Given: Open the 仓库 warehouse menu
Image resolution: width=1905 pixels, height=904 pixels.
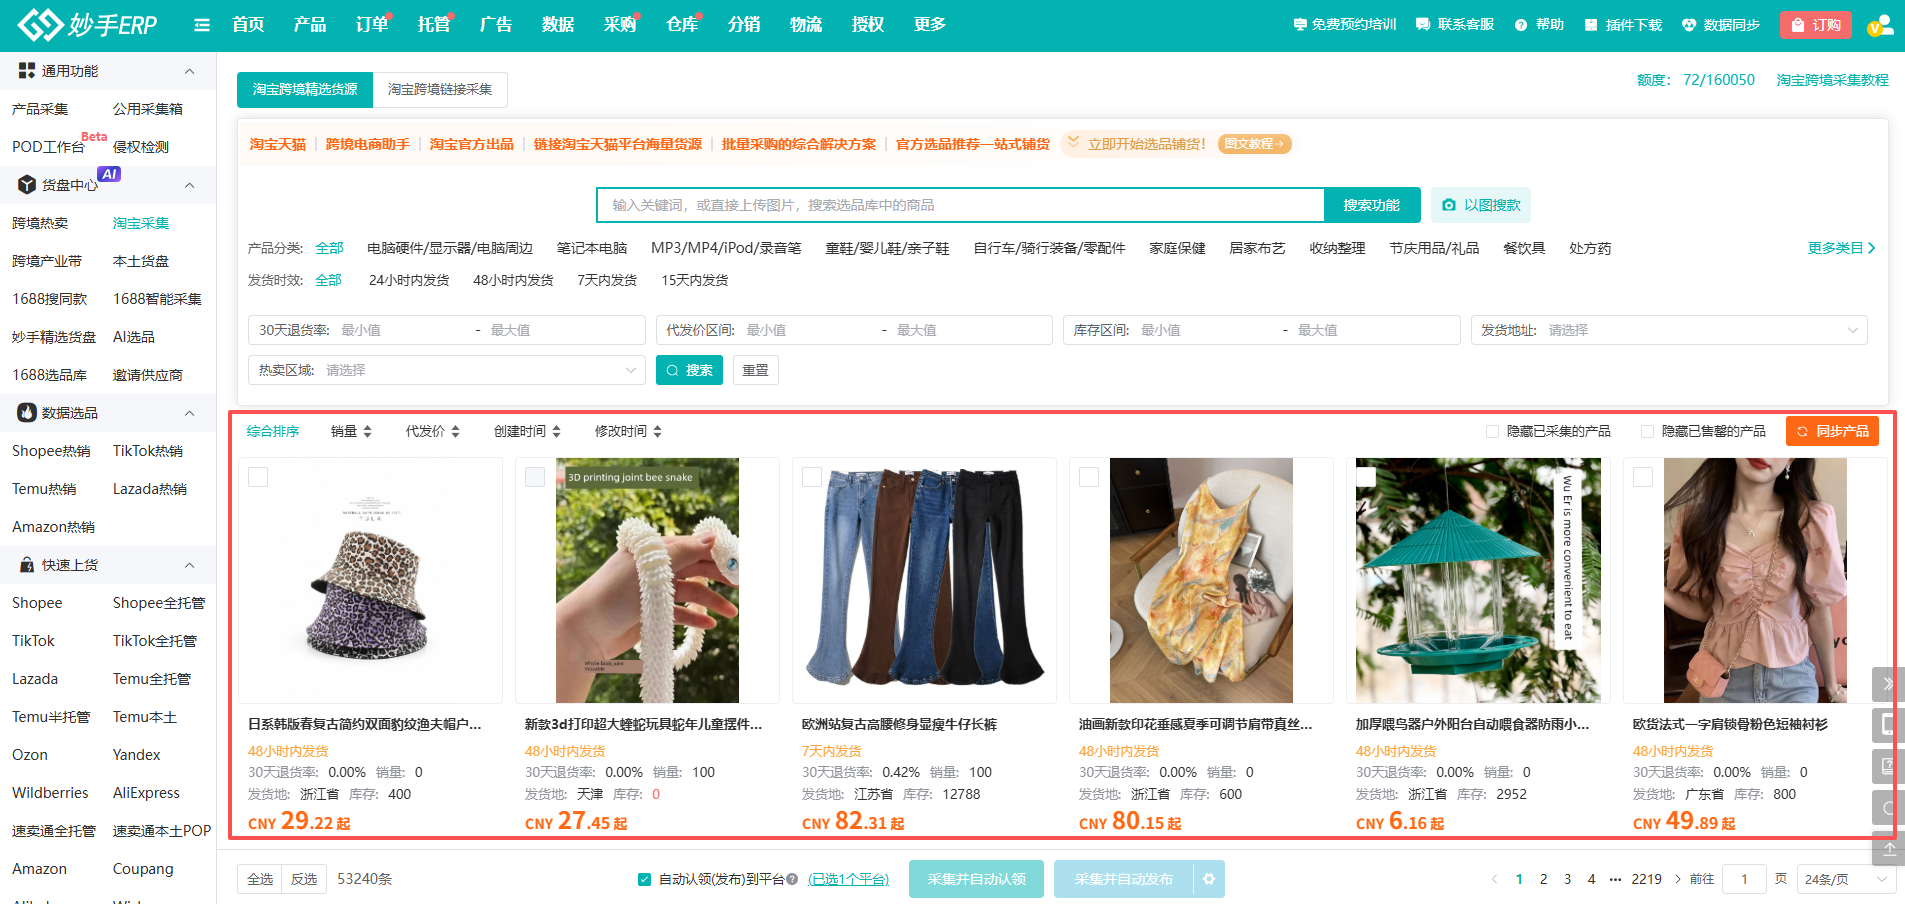Looking at the screenshot, I should [x=681, y=24].
